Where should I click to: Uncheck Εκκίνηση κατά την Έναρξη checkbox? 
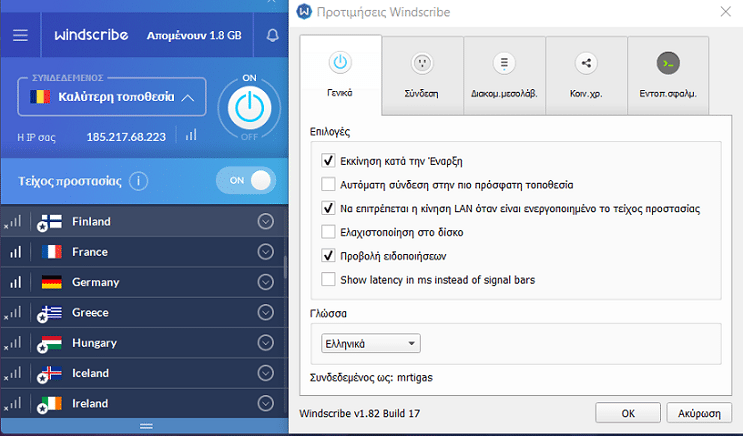pos(328,161)
